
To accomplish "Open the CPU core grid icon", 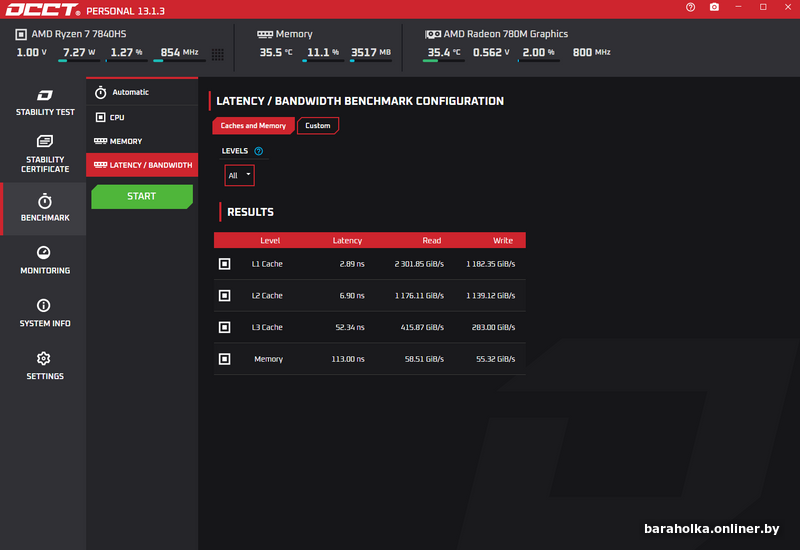I will pos(218,54).
